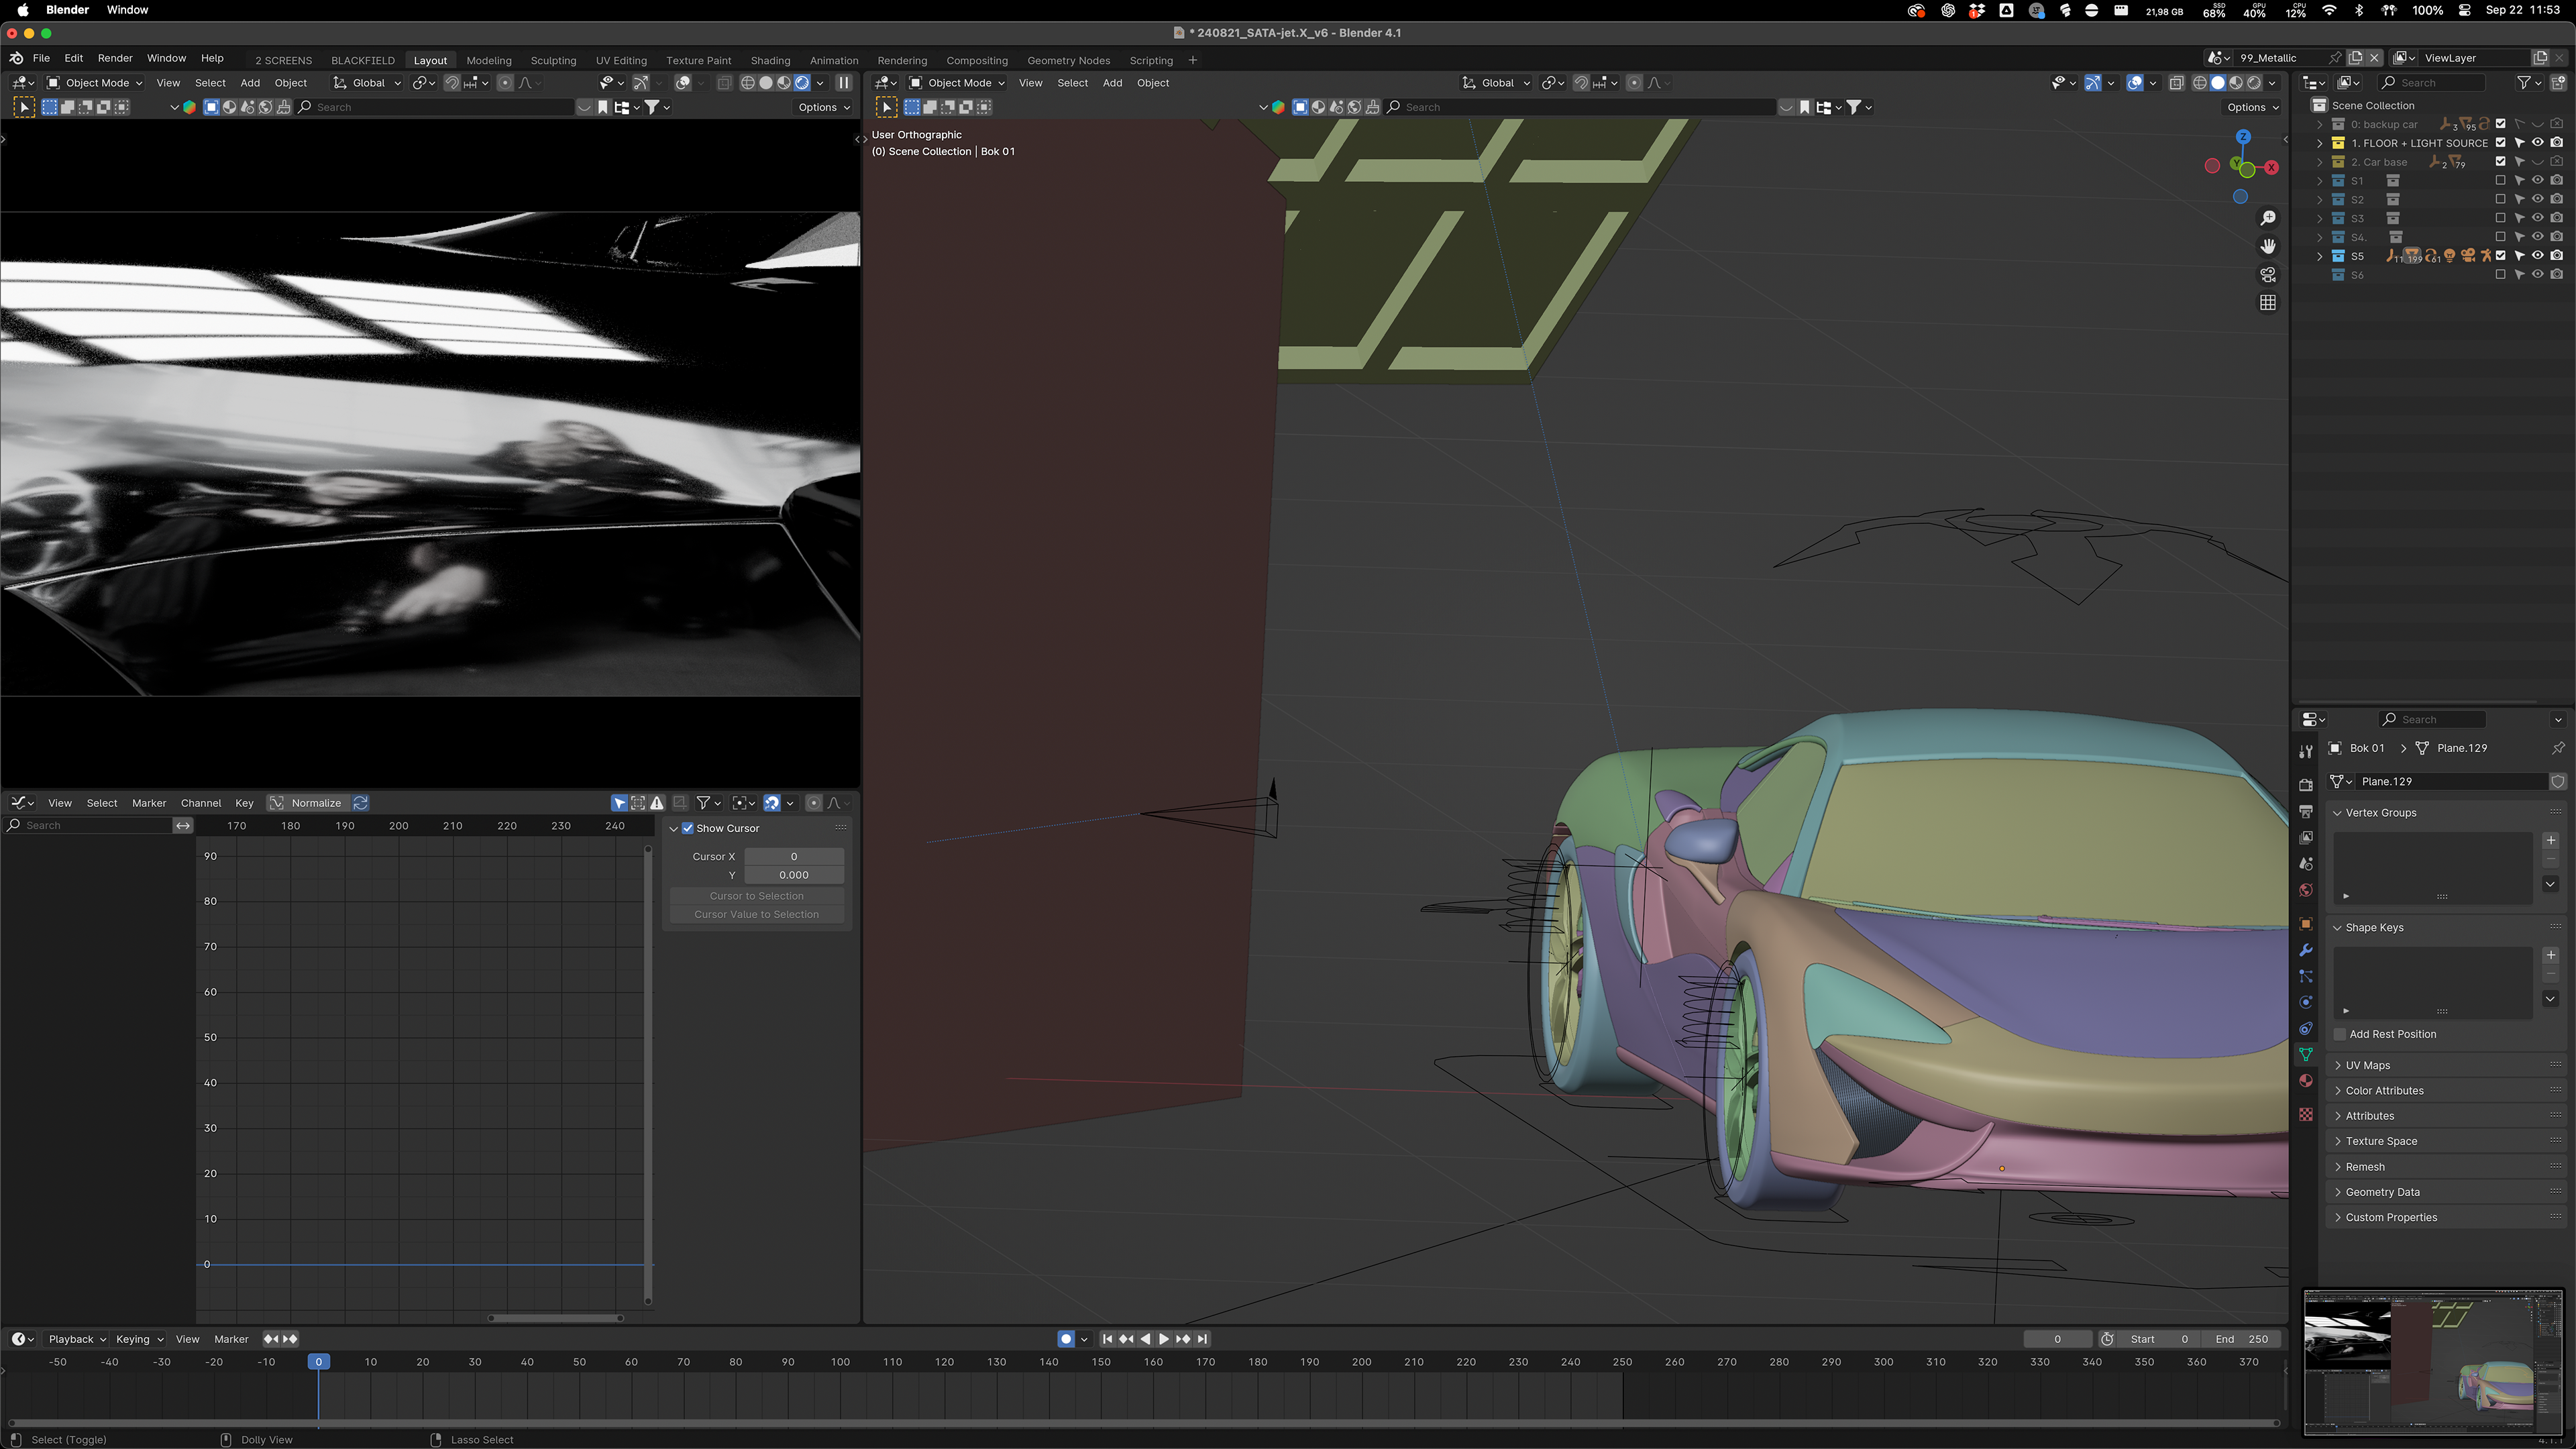
Task: Exclude 2. Car base collection checkbox
Action: pos(2500,162)
